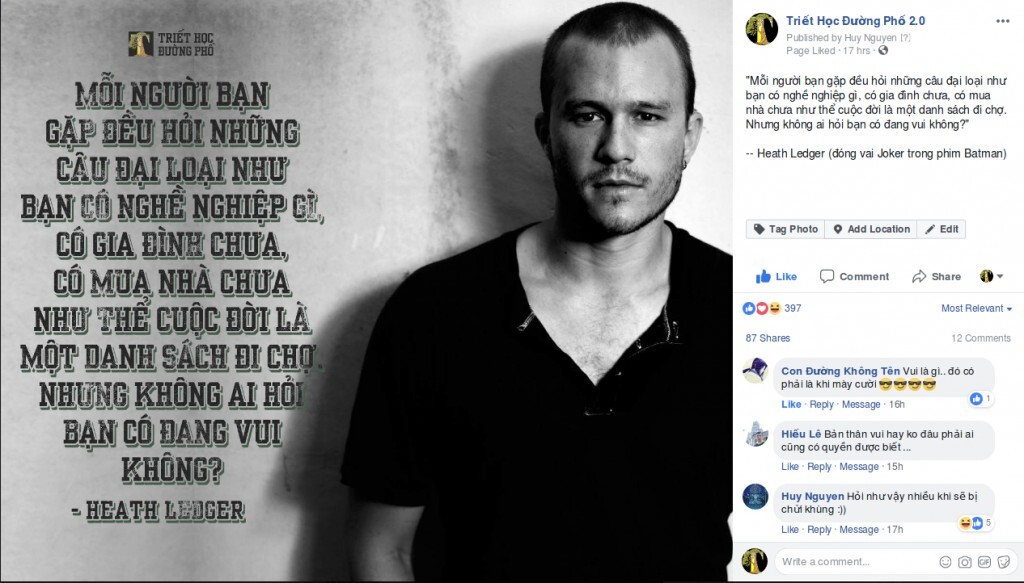This screenshot has height=583, width=1024.
Task: Open the 87 Shares link
Action: 768,338
